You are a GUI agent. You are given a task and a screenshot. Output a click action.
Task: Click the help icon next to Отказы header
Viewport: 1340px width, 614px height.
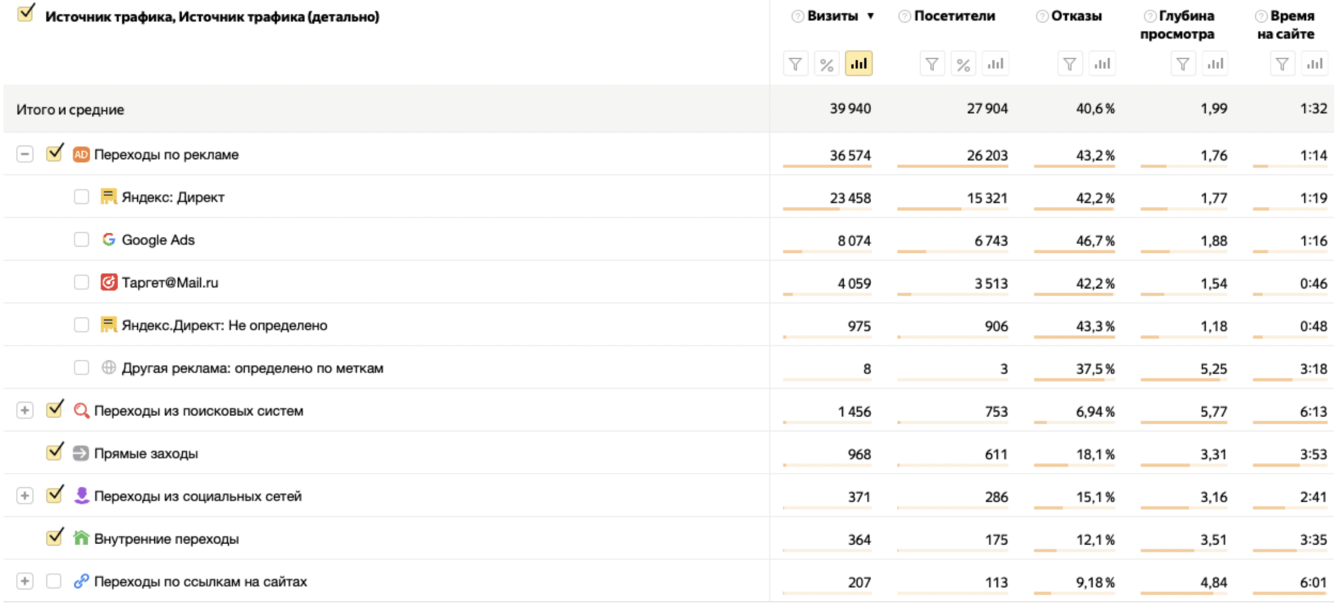tap(1042, 16)
